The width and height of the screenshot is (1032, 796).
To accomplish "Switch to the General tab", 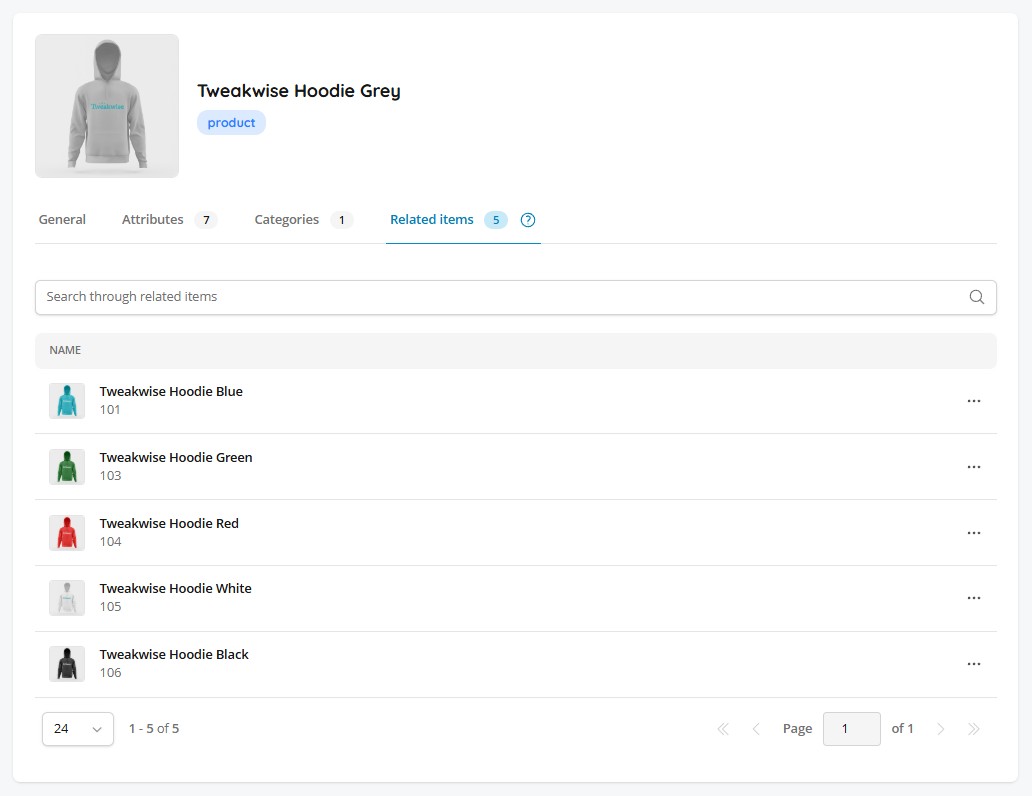I will click(62, 220).
